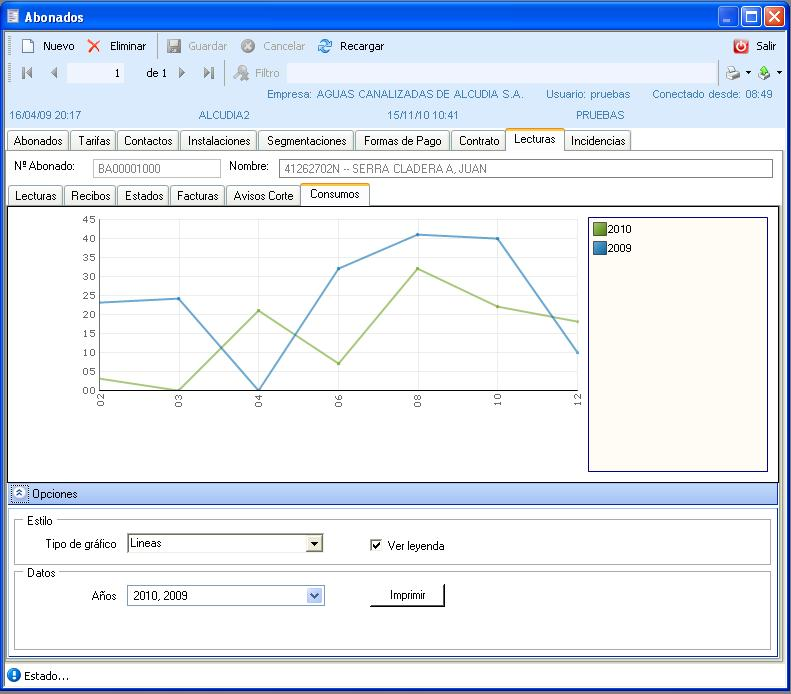Click the 'de 1' record count text
791x694 pixels.
(156, 73)
